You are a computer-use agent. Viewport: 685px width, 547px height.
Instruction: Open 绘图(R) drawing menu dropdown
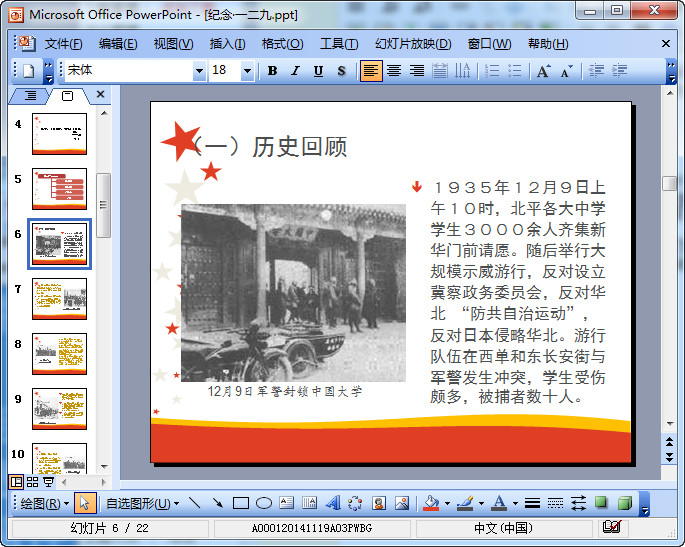point(45,503)
